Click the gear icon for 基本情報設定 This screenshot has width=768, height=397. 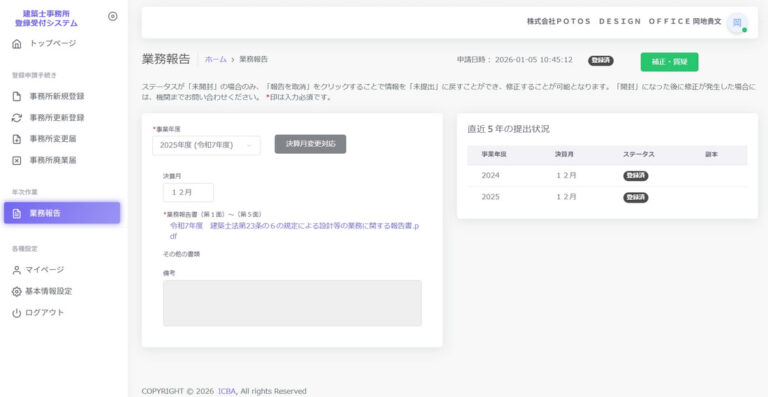point(17,292)
